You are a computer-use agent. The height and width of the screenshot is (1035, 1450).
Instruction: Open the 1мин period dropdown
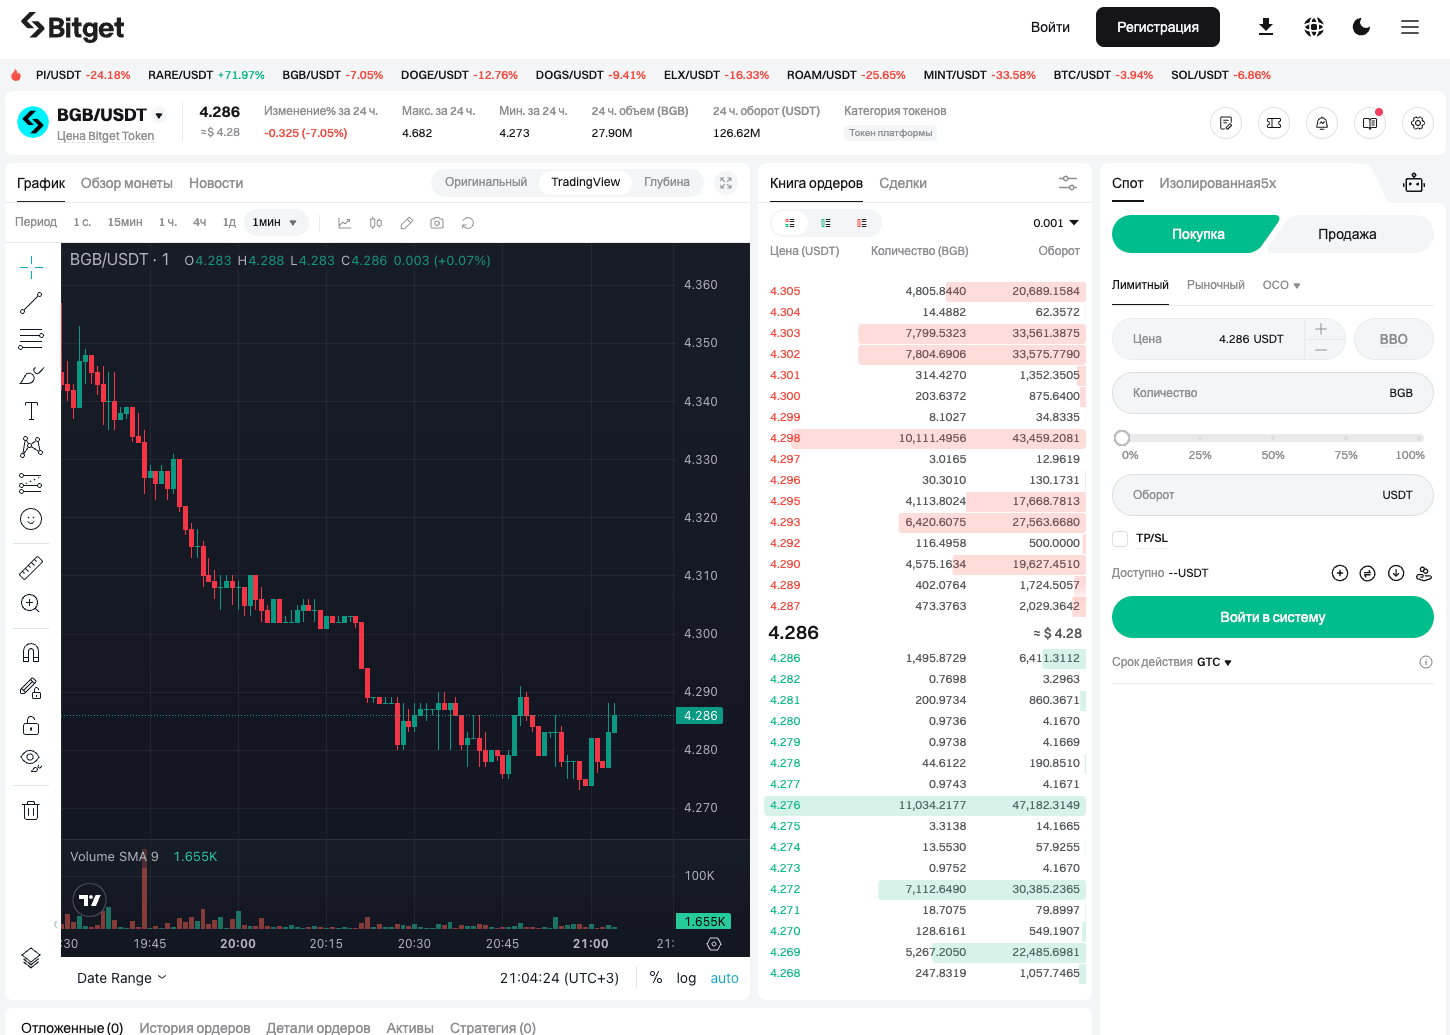pos(275,222)
